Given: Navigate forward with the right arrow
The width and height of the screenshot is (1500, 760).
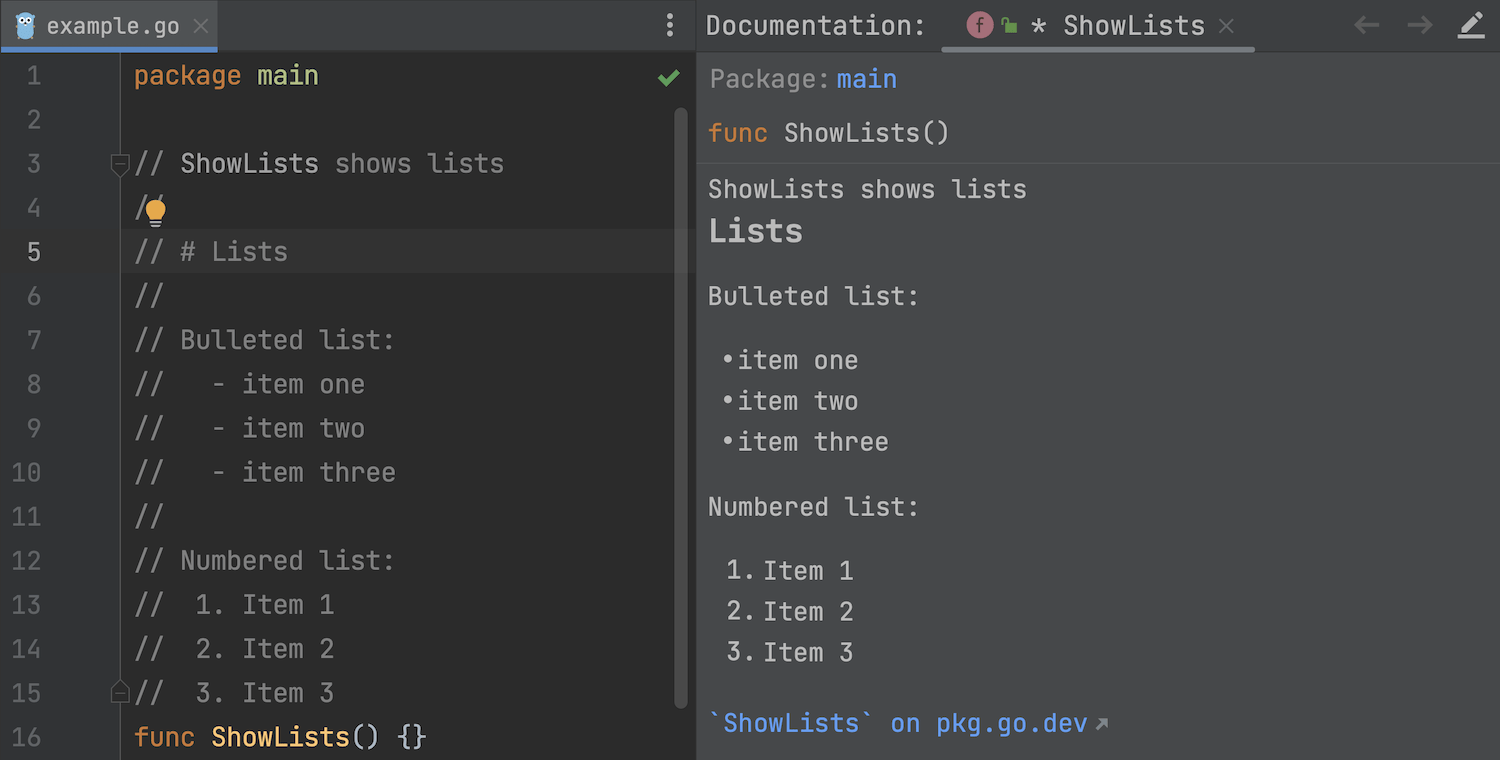Looking at the screenshot, I should point(1419,26).
